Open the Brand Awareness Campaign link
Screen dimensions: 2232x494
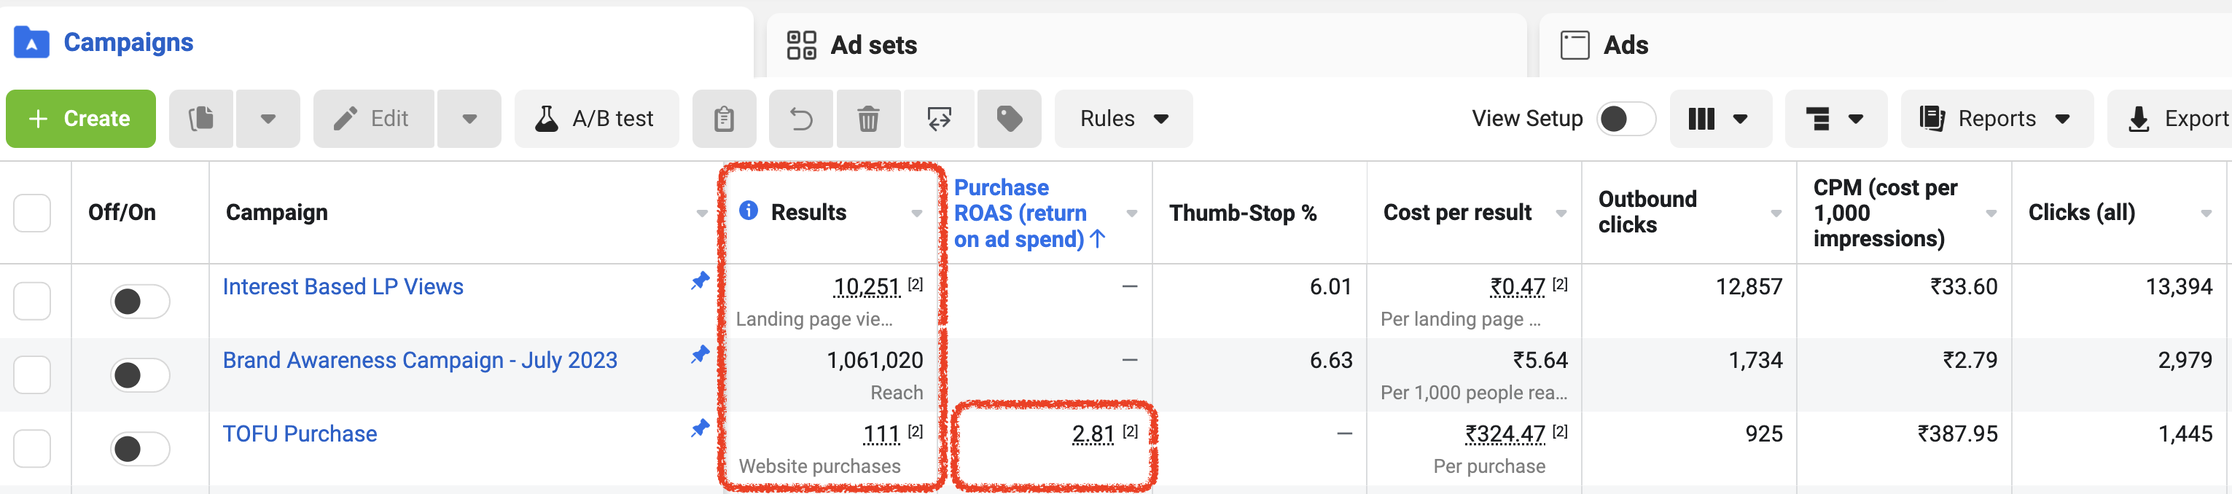pos(420,360)
